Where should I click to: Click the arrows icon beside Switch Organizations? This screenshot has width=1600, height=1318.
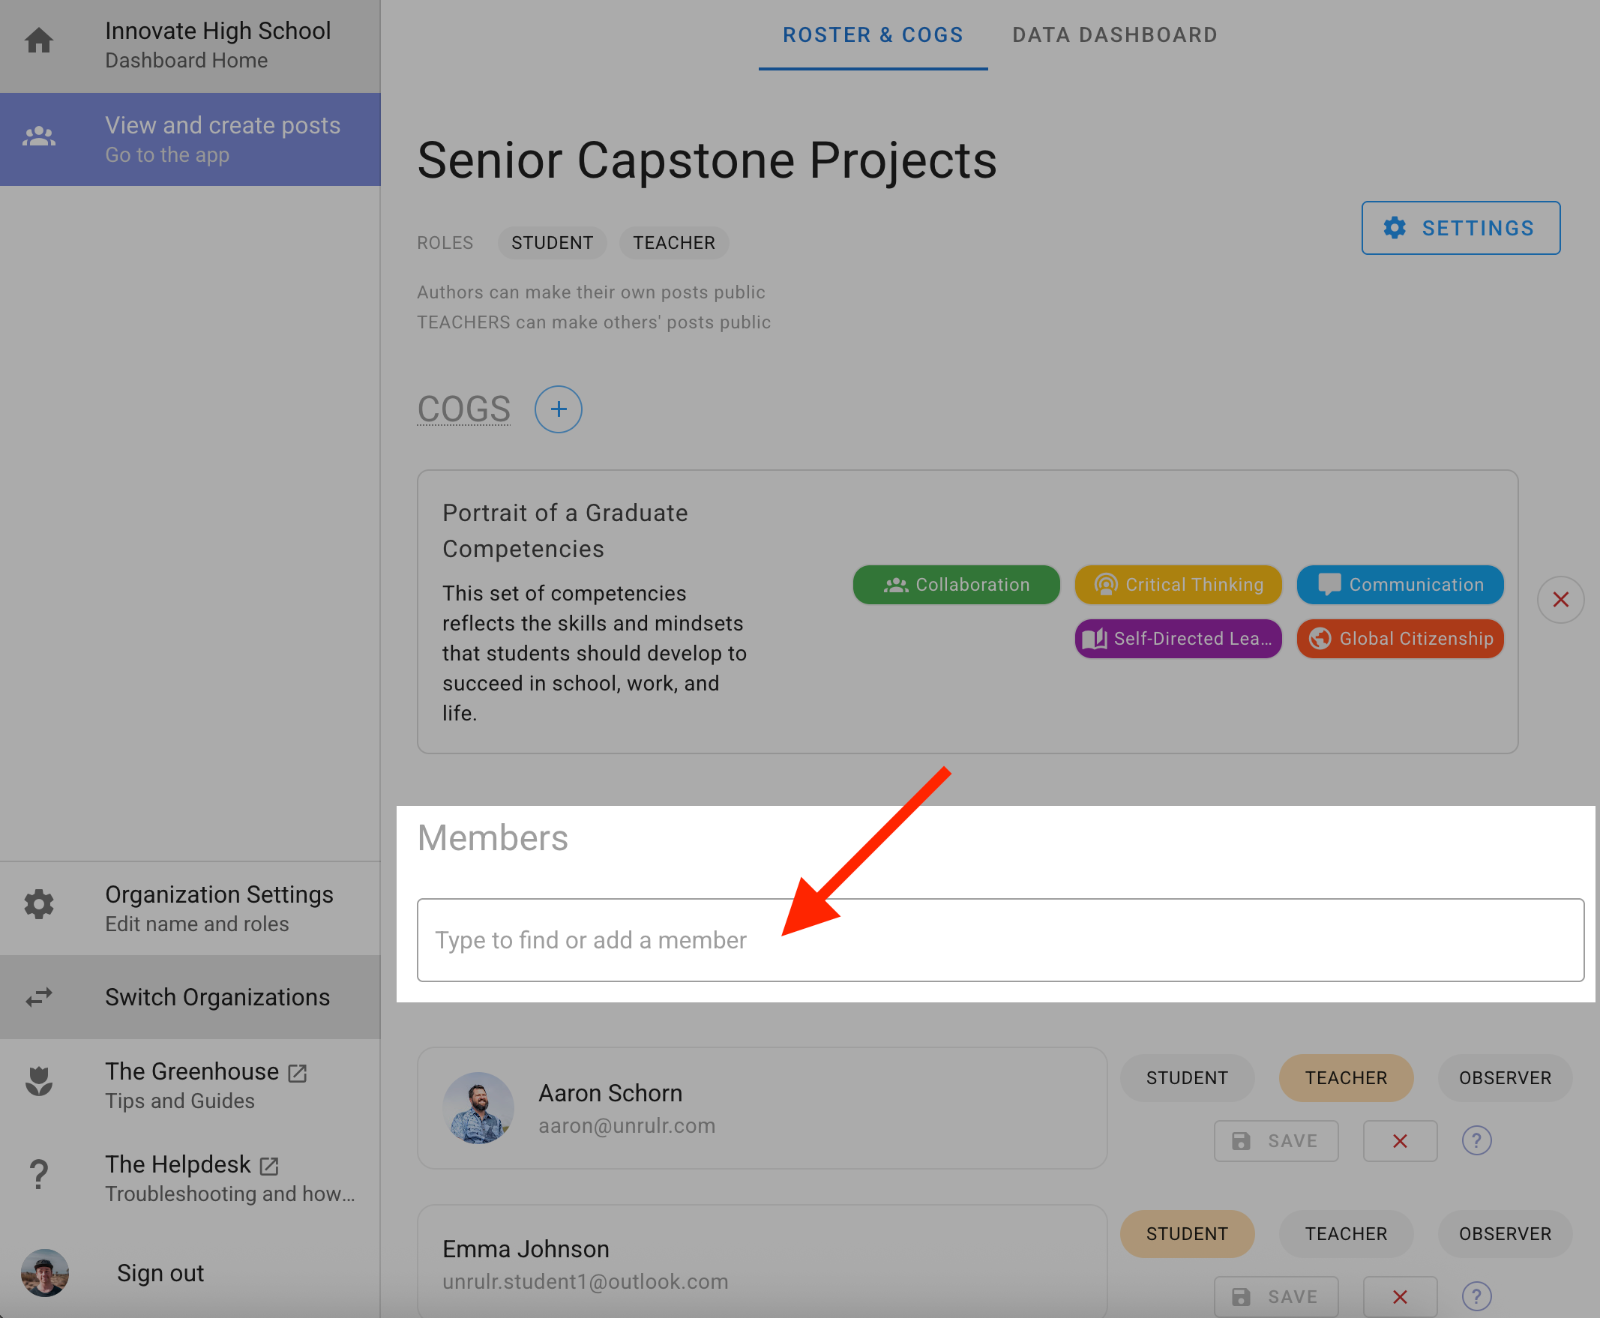[38, 997]
